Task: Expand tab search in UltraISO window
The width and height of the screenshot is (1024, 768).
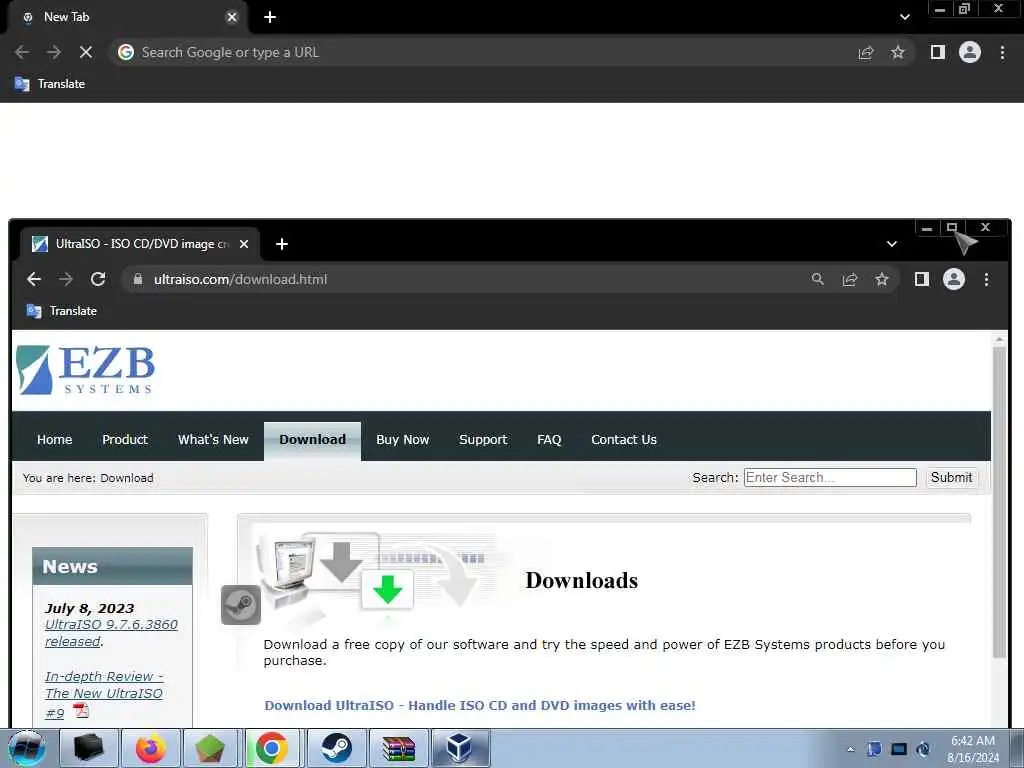Action: [891, 244]
